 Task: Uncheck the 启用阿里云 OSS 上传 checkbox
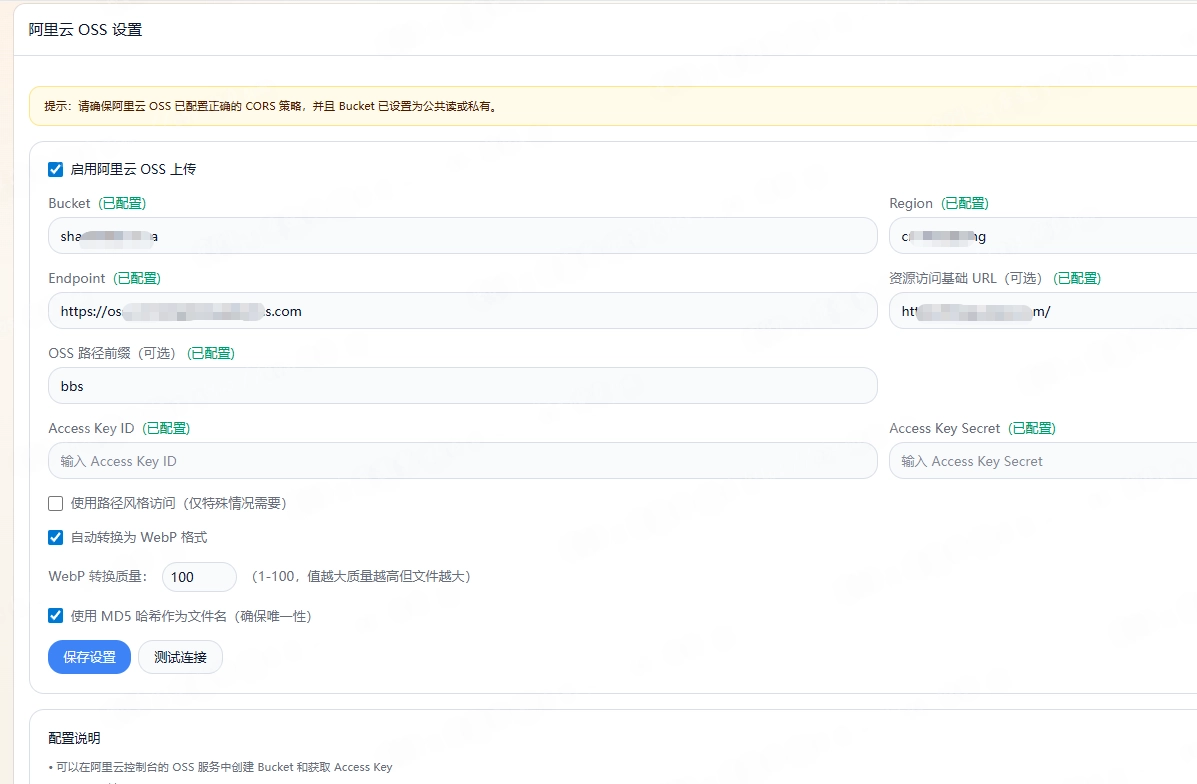point(56,169)
